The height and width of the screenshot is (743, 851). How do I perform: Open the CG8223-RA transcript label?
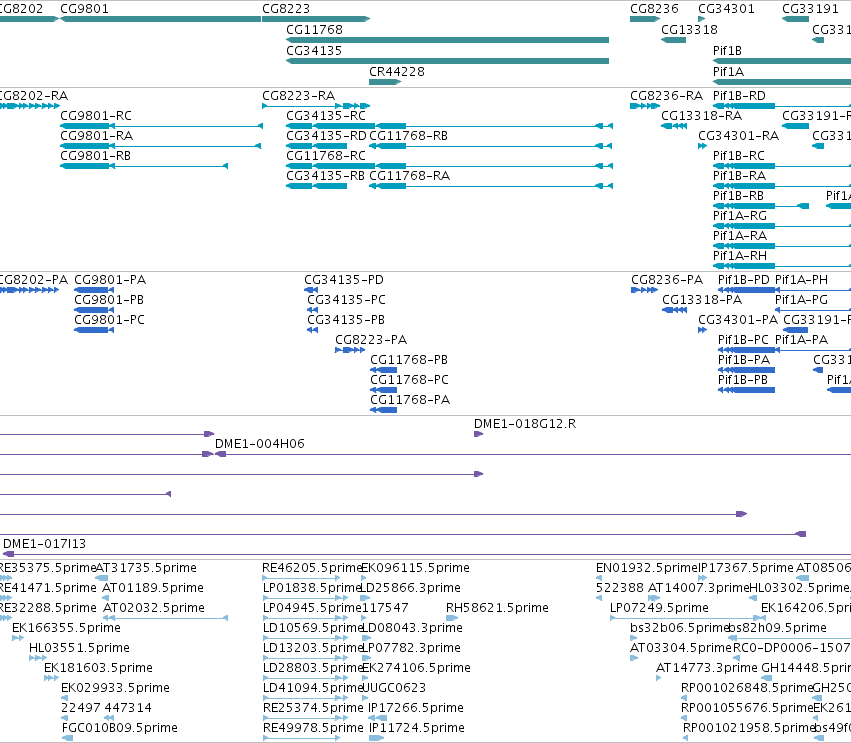point(299,96)
